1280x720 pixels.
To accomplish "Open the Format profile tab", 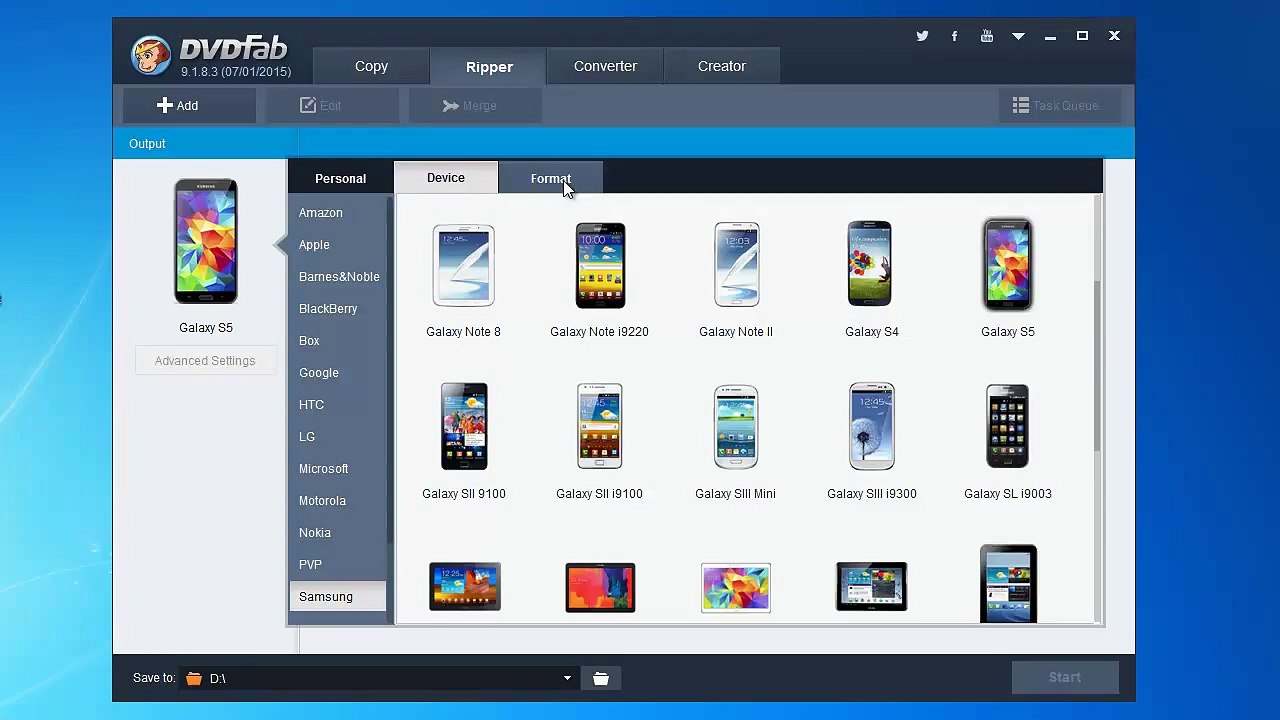I will pos(551,178).
